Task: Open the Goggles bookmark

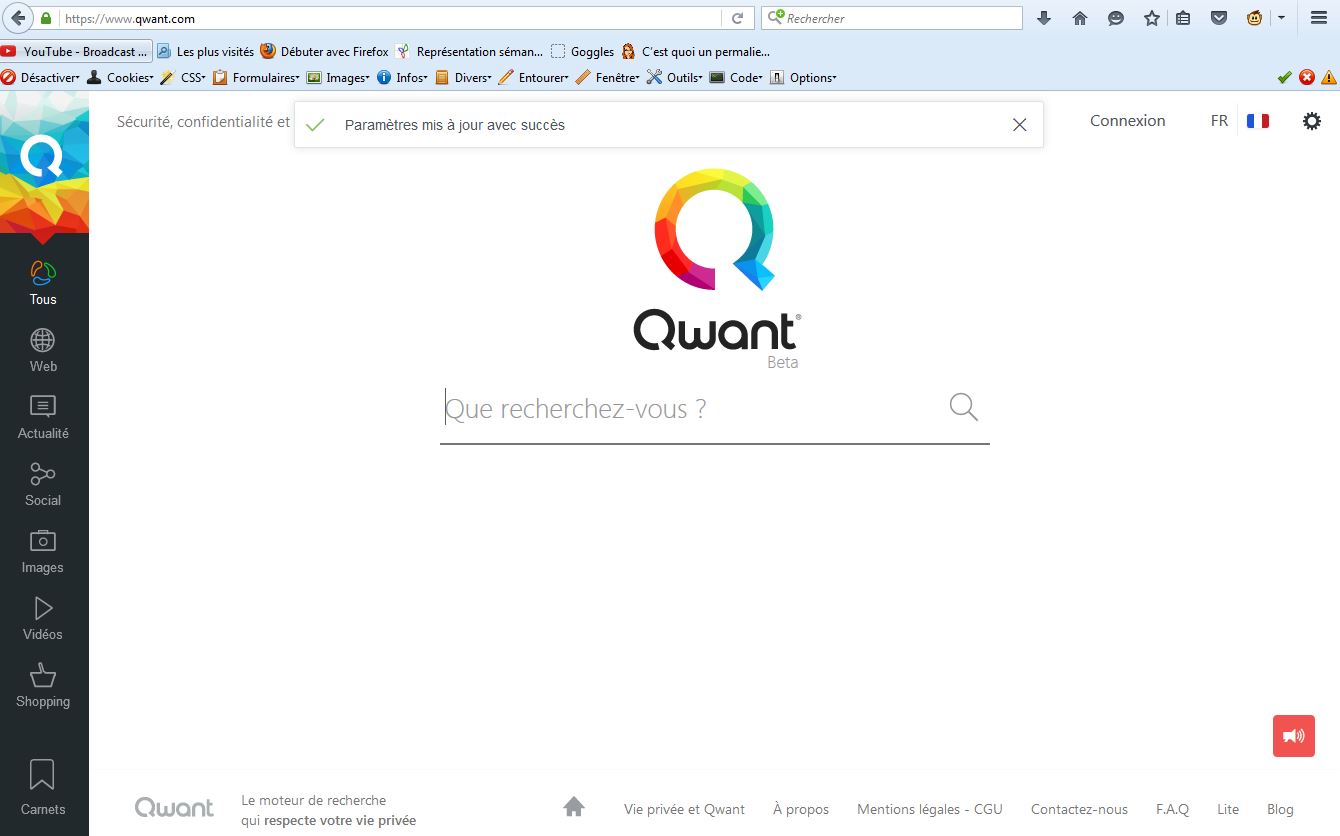Action: (582, 51)
